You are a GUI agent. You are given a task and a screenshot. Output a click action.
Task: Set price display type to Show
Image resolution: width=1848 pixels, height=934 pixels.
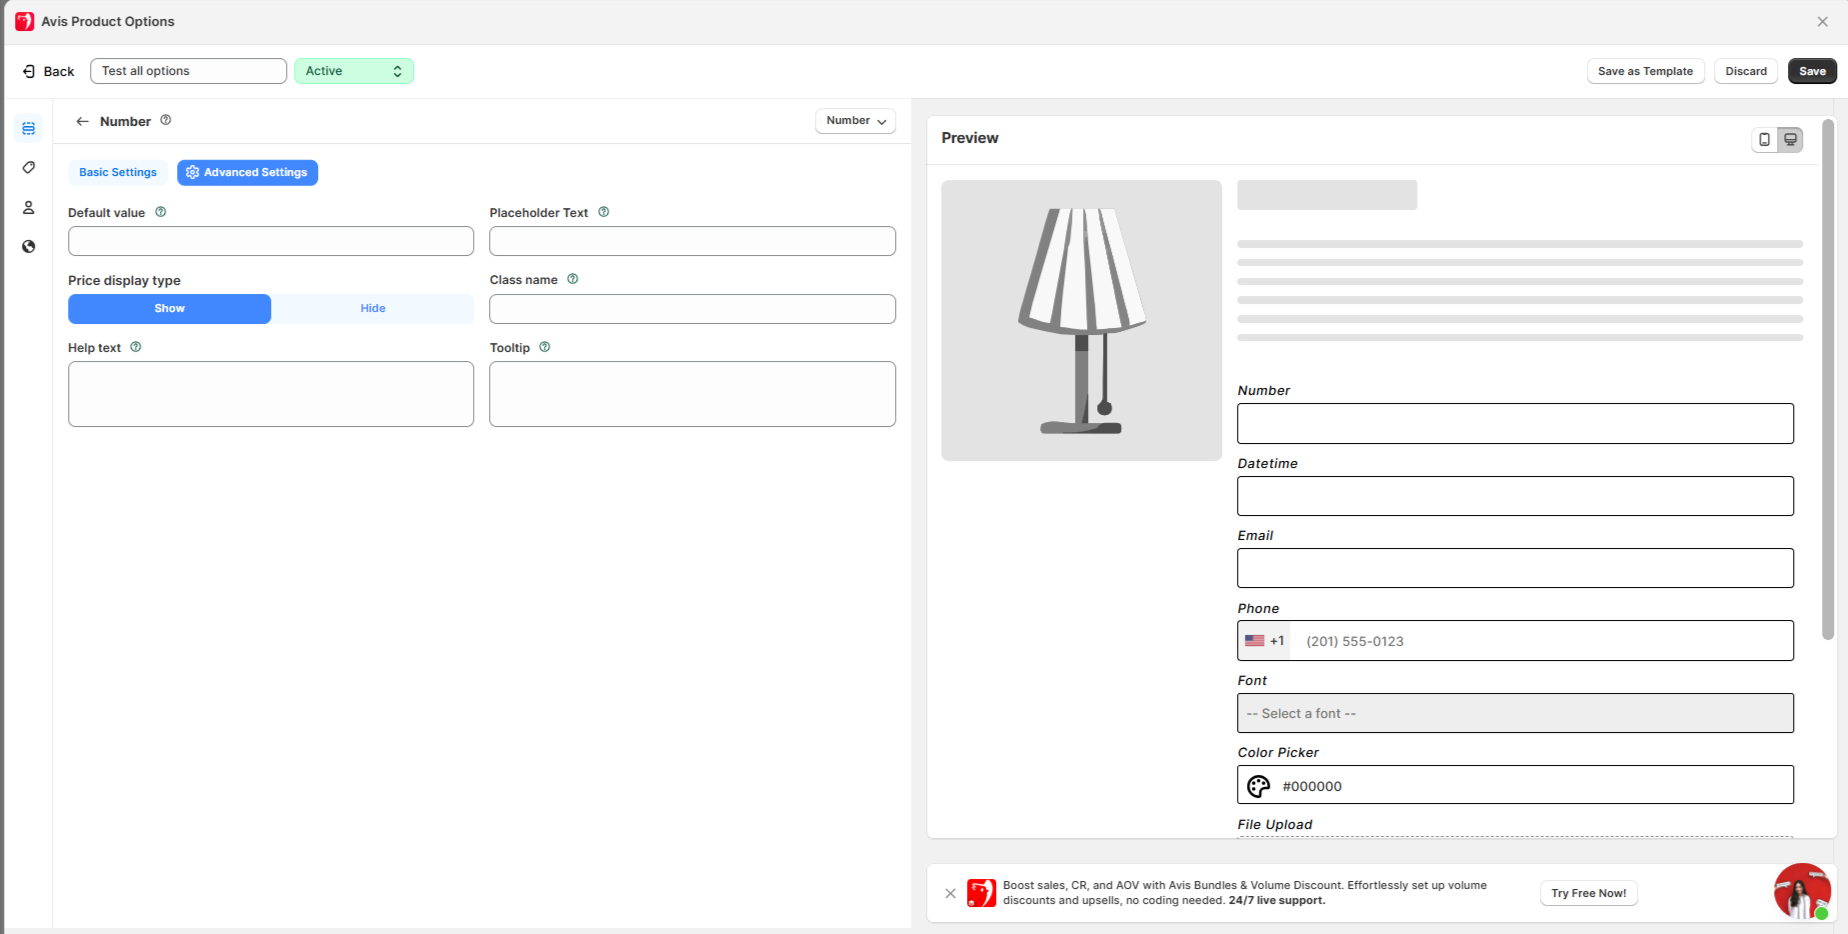click(x=169, y=309)
